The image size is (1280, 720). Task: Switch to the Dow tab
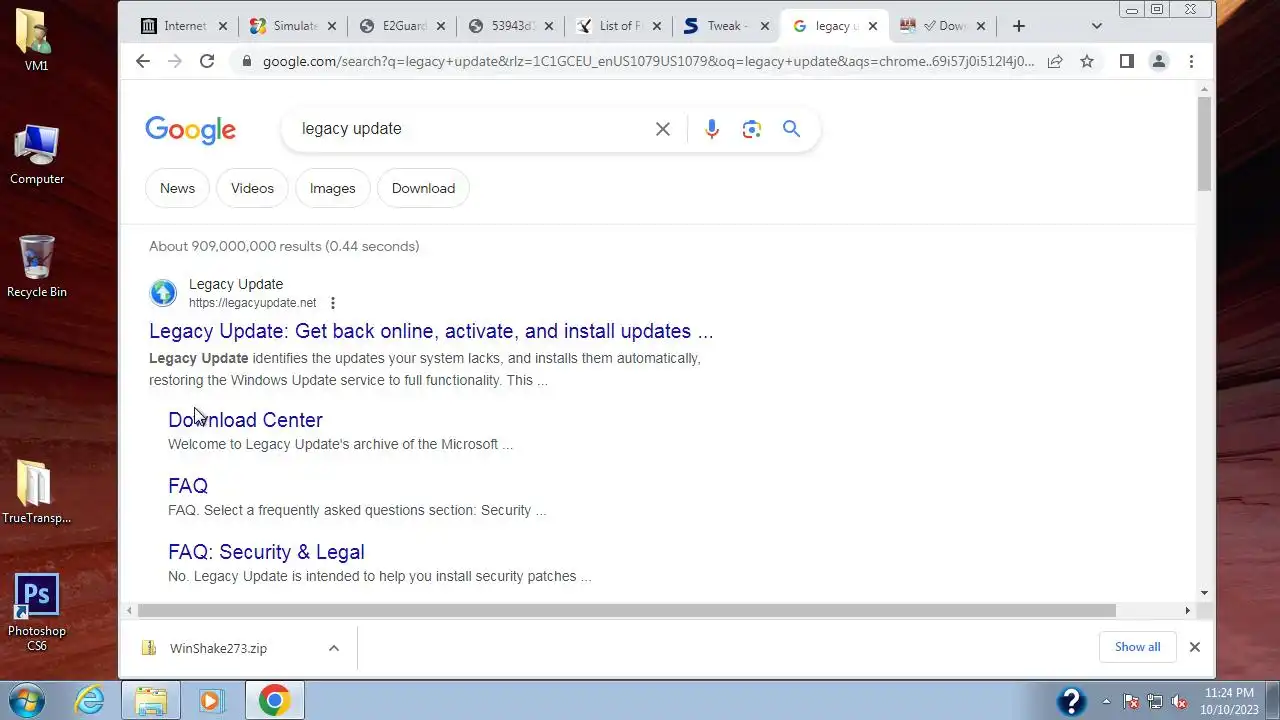point(942,26)
